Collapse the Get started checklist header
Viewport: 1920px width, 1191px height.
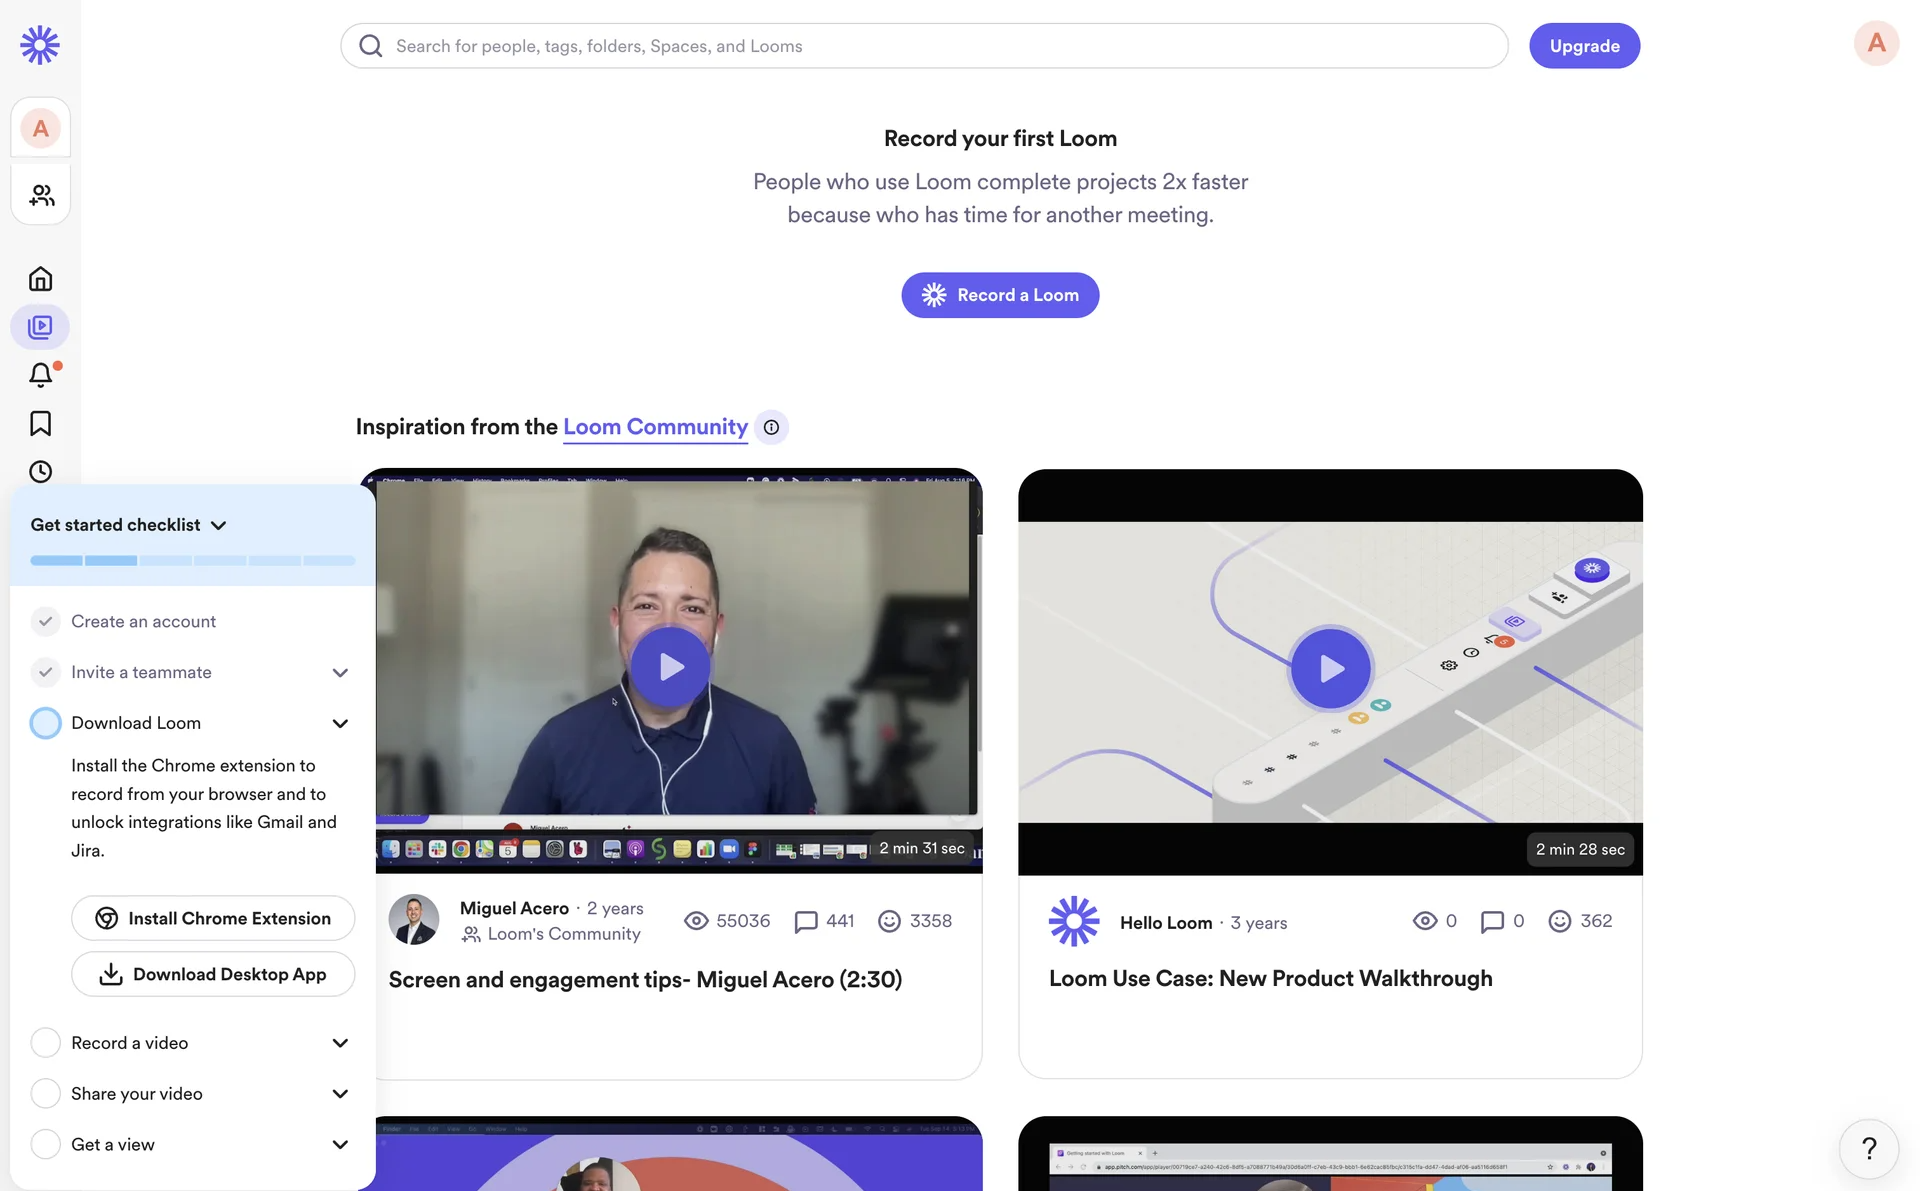[x=129, y=525]
